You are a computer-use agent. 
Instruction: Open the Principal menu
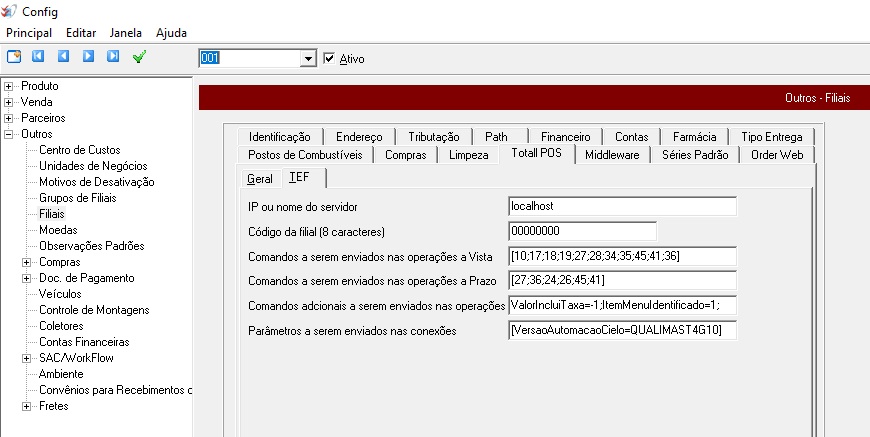point(29,33)
